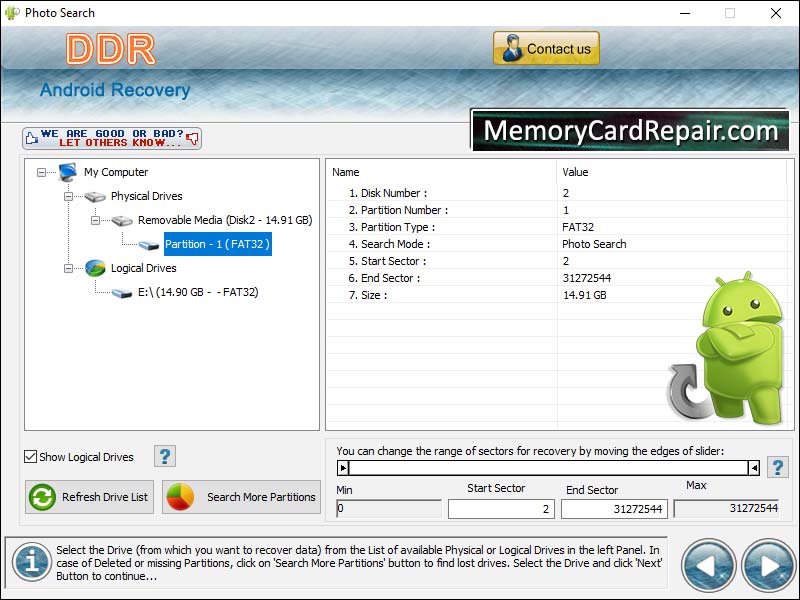Click the Back arrow button

coord(708,565)
